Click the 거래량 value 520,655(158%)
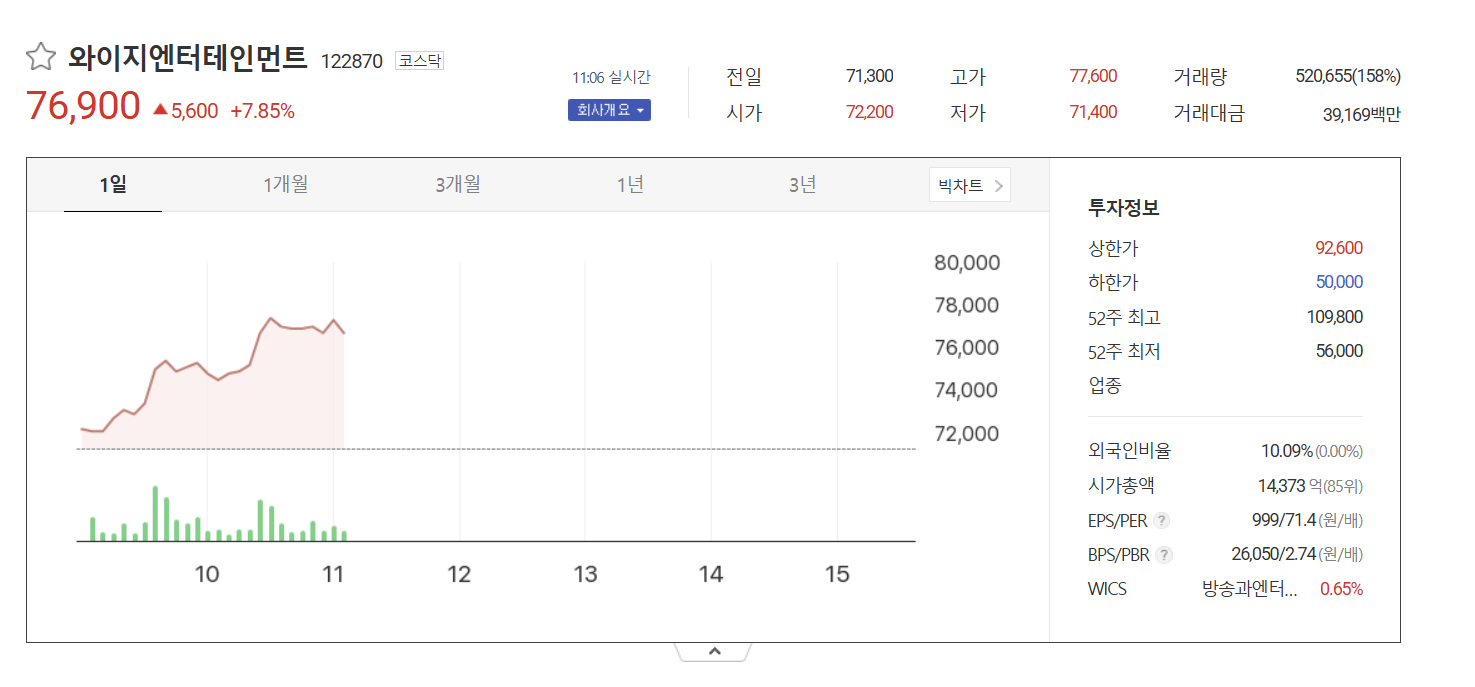1475x687 pixels. 1347,76
